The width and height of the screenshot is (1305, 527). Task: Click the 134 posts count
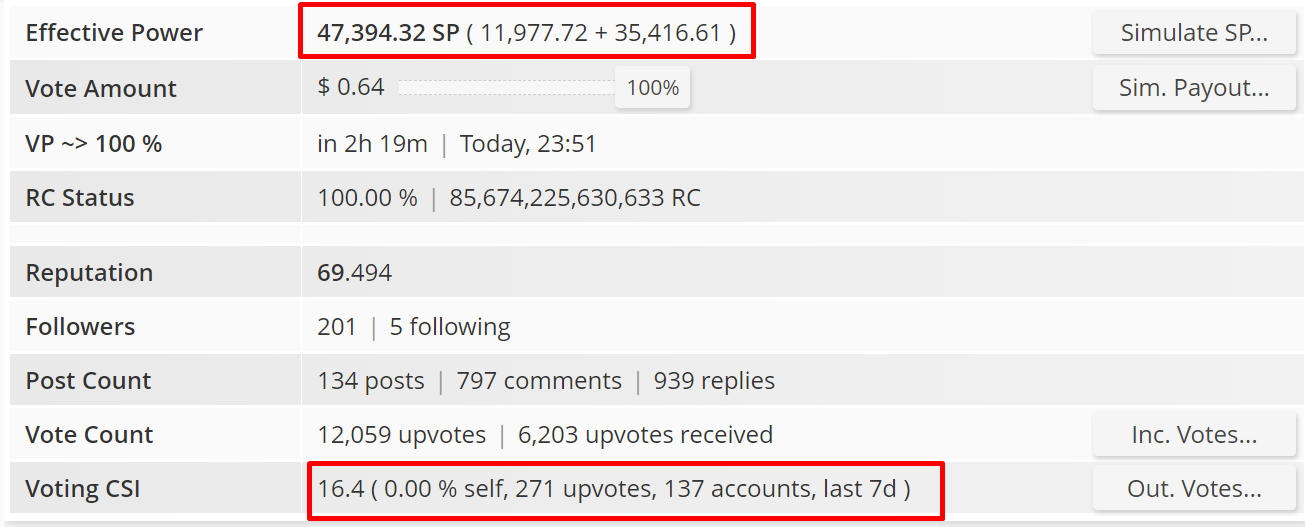pyautogui.click(x=371, y=380)
